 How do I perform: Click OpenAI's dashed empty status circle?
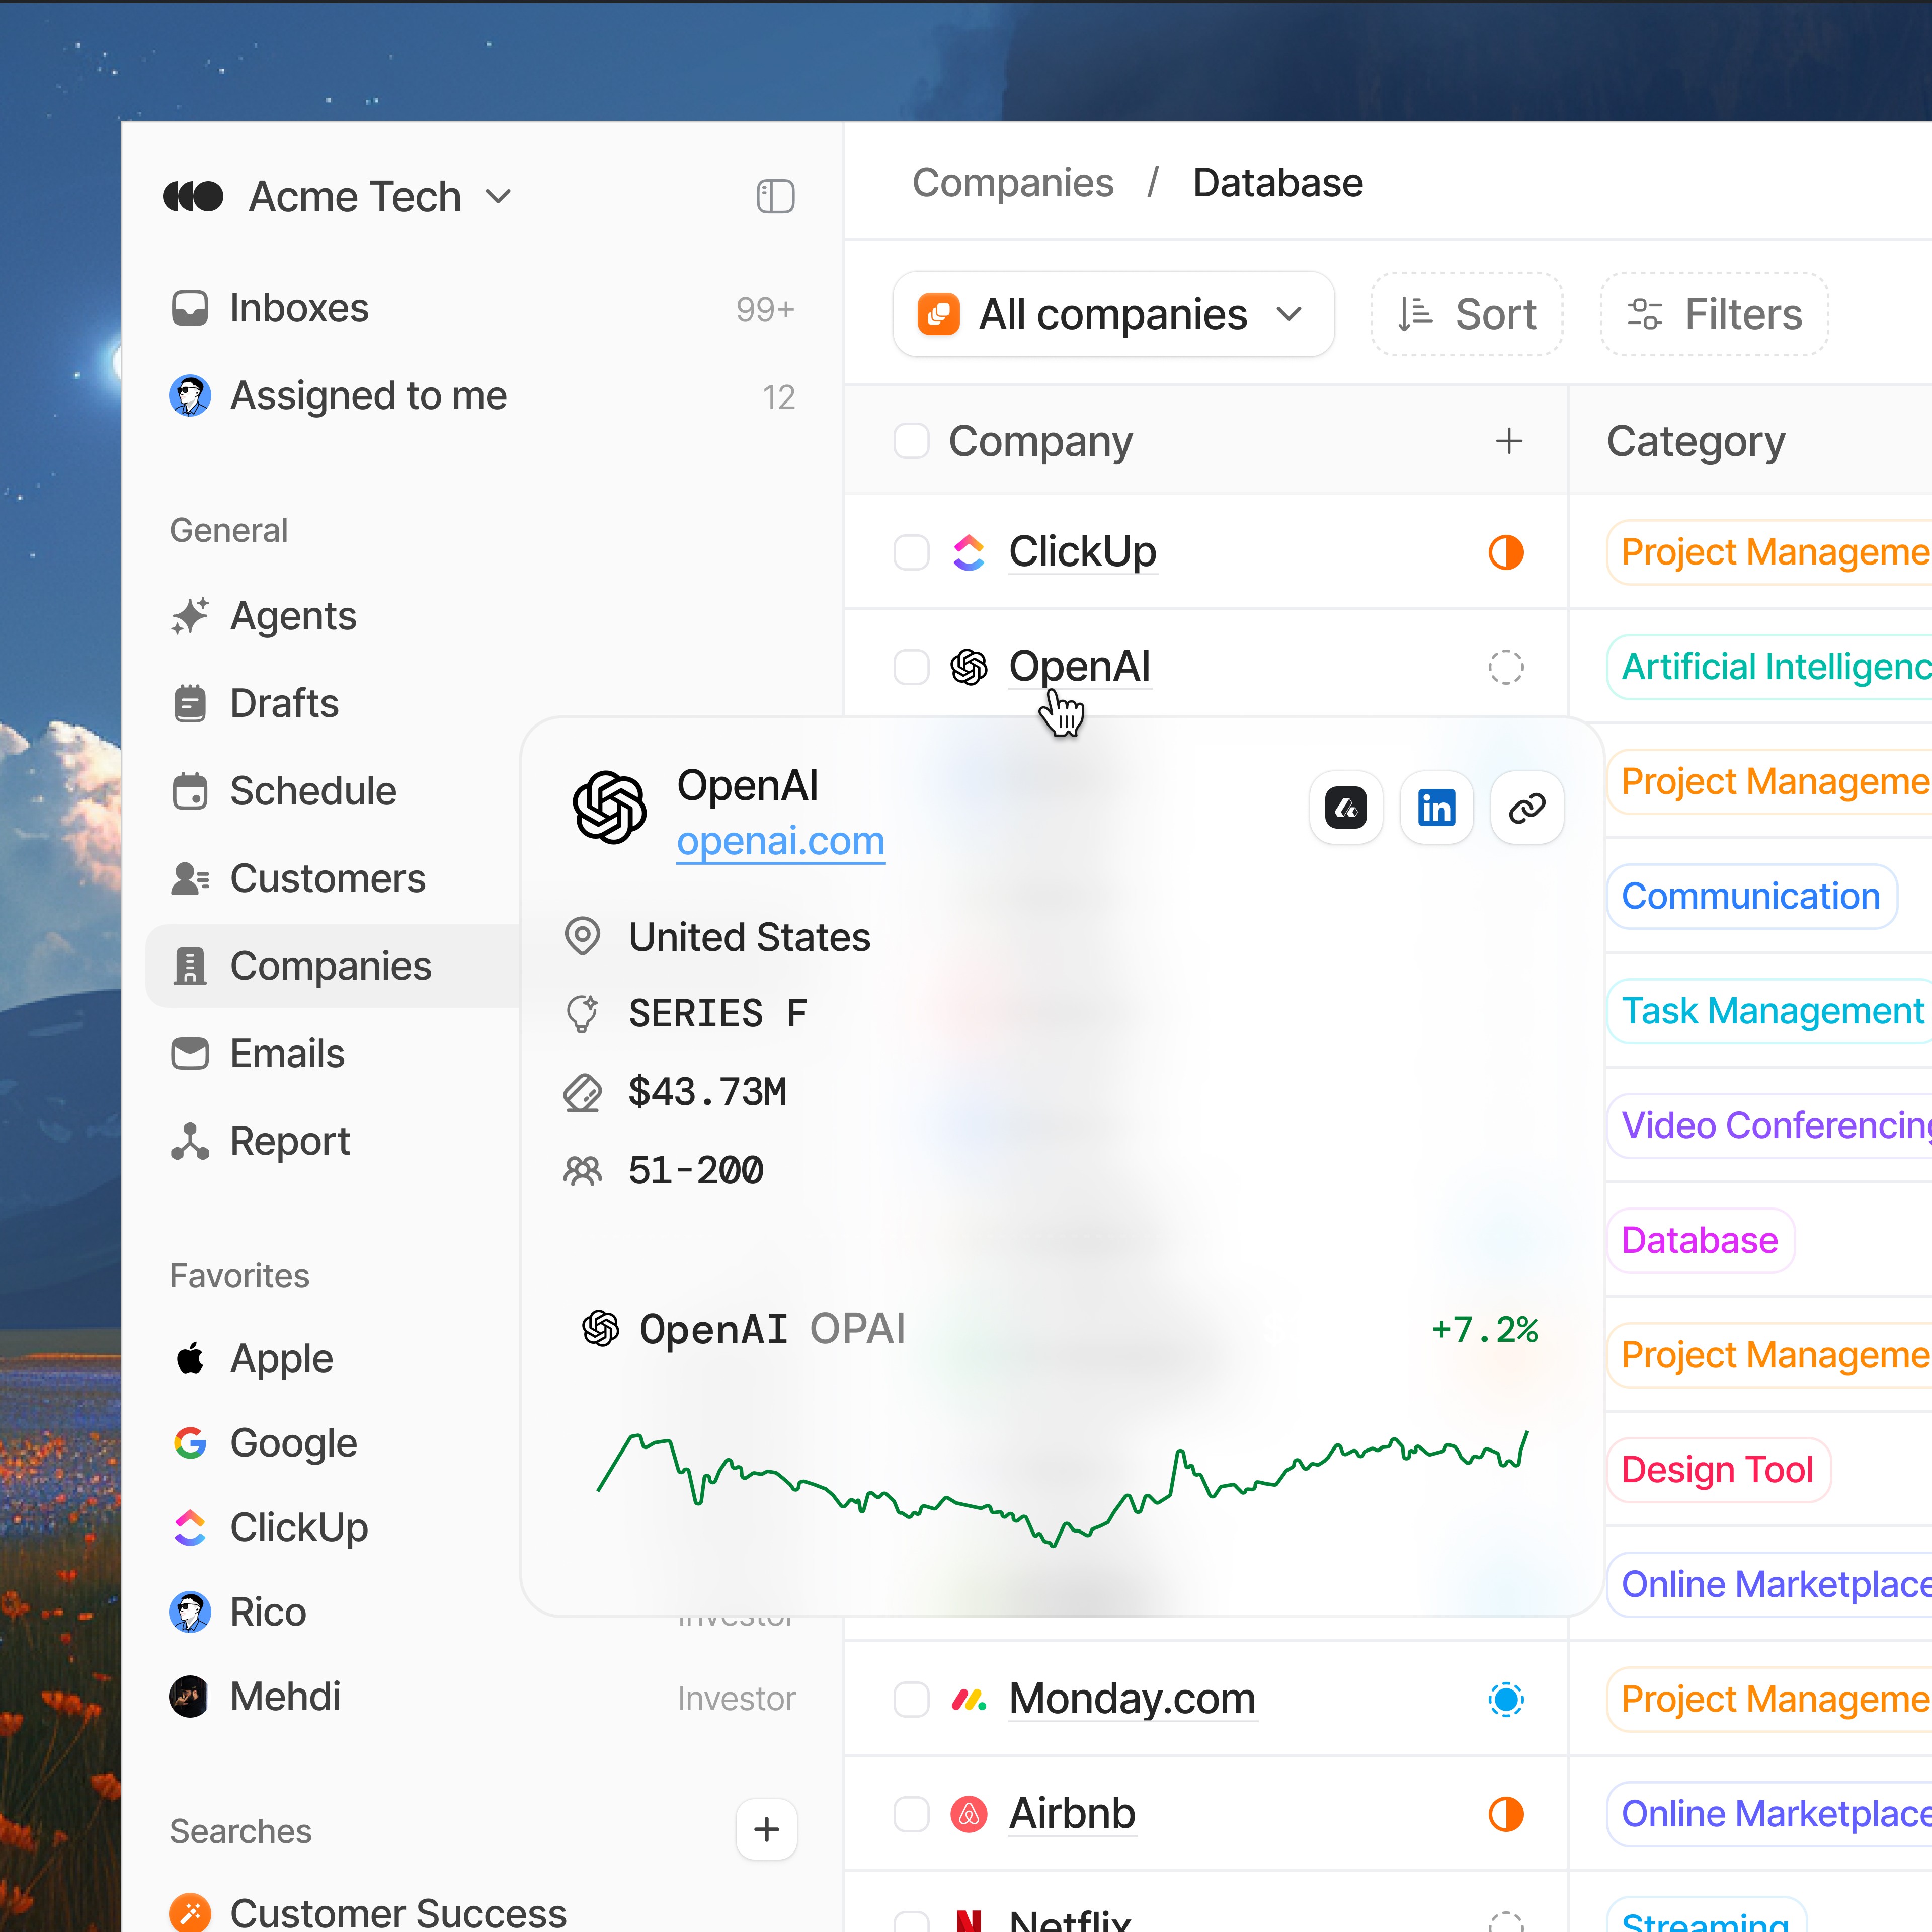click(x=1505, y=667)
